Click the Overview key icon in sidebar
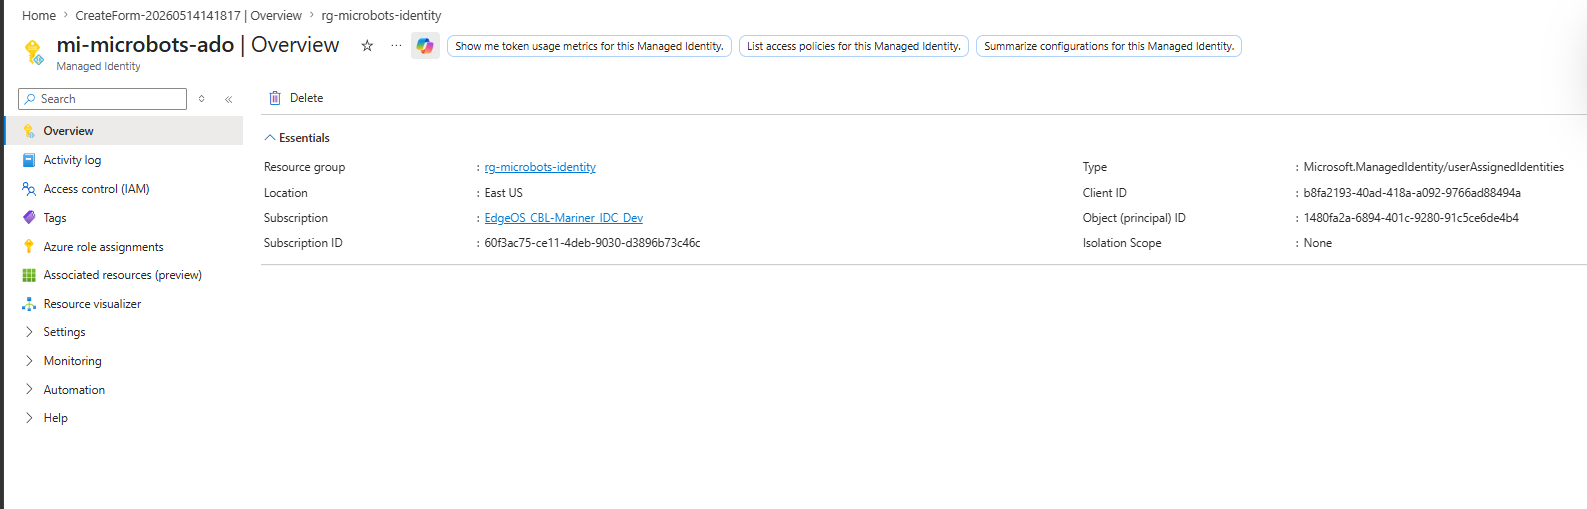This screenshot has width=1587, height=509. [29, 131]
